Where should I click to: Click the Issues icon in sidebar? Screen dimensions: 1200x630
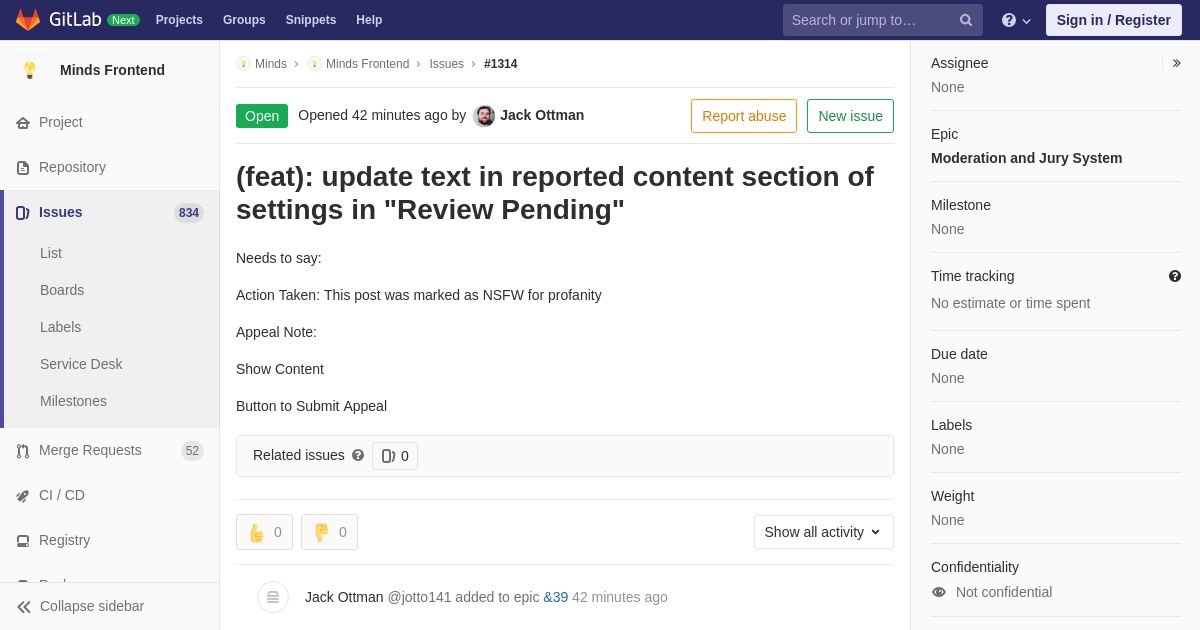coord(23,213)
